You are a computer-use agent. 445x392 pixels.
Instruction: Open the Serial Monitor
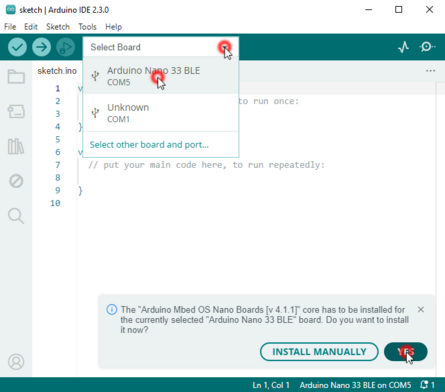click(427, 47)
